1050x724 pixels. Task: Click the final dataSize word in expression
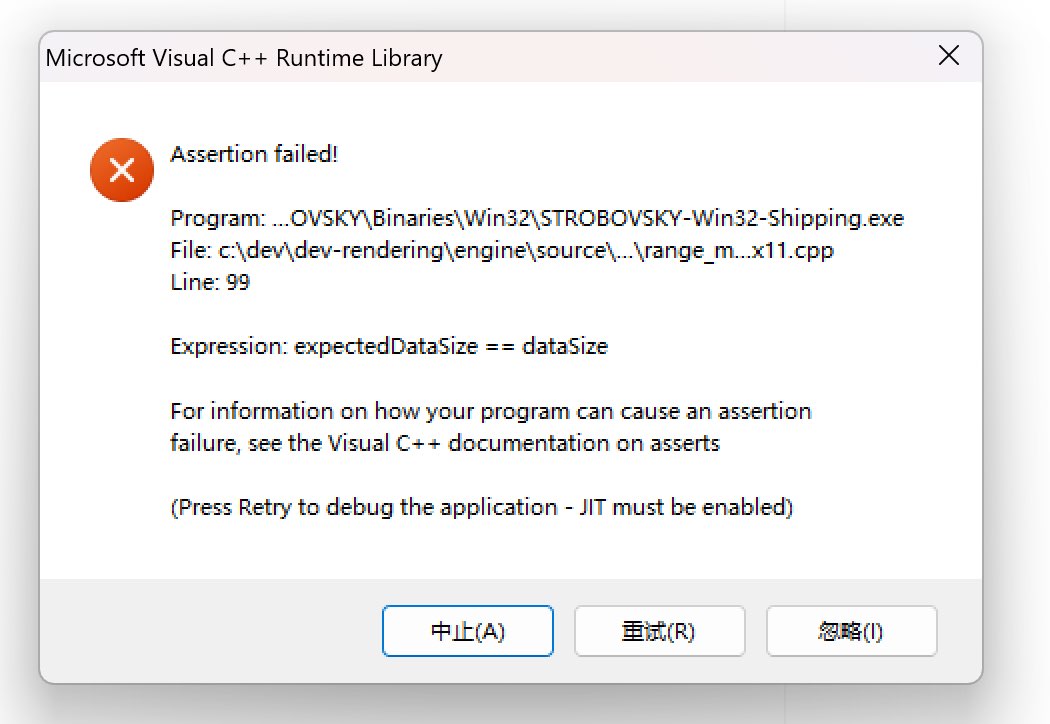coord(565,346)
